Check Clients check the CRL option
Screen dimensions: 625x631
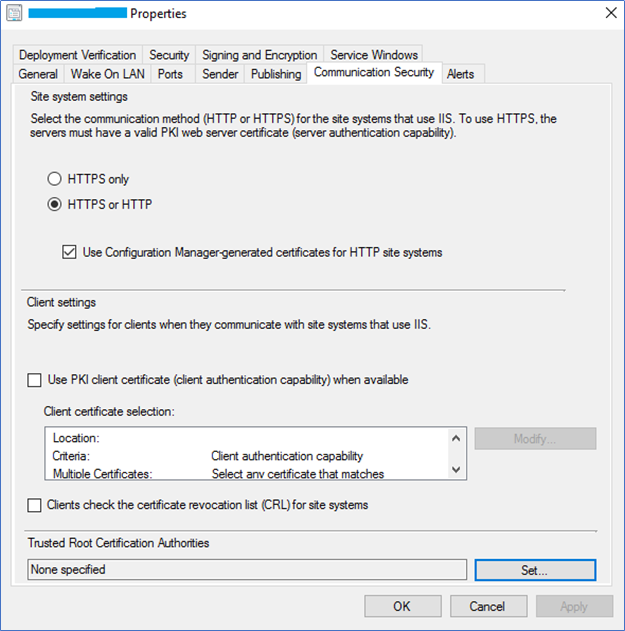[34, 505]
